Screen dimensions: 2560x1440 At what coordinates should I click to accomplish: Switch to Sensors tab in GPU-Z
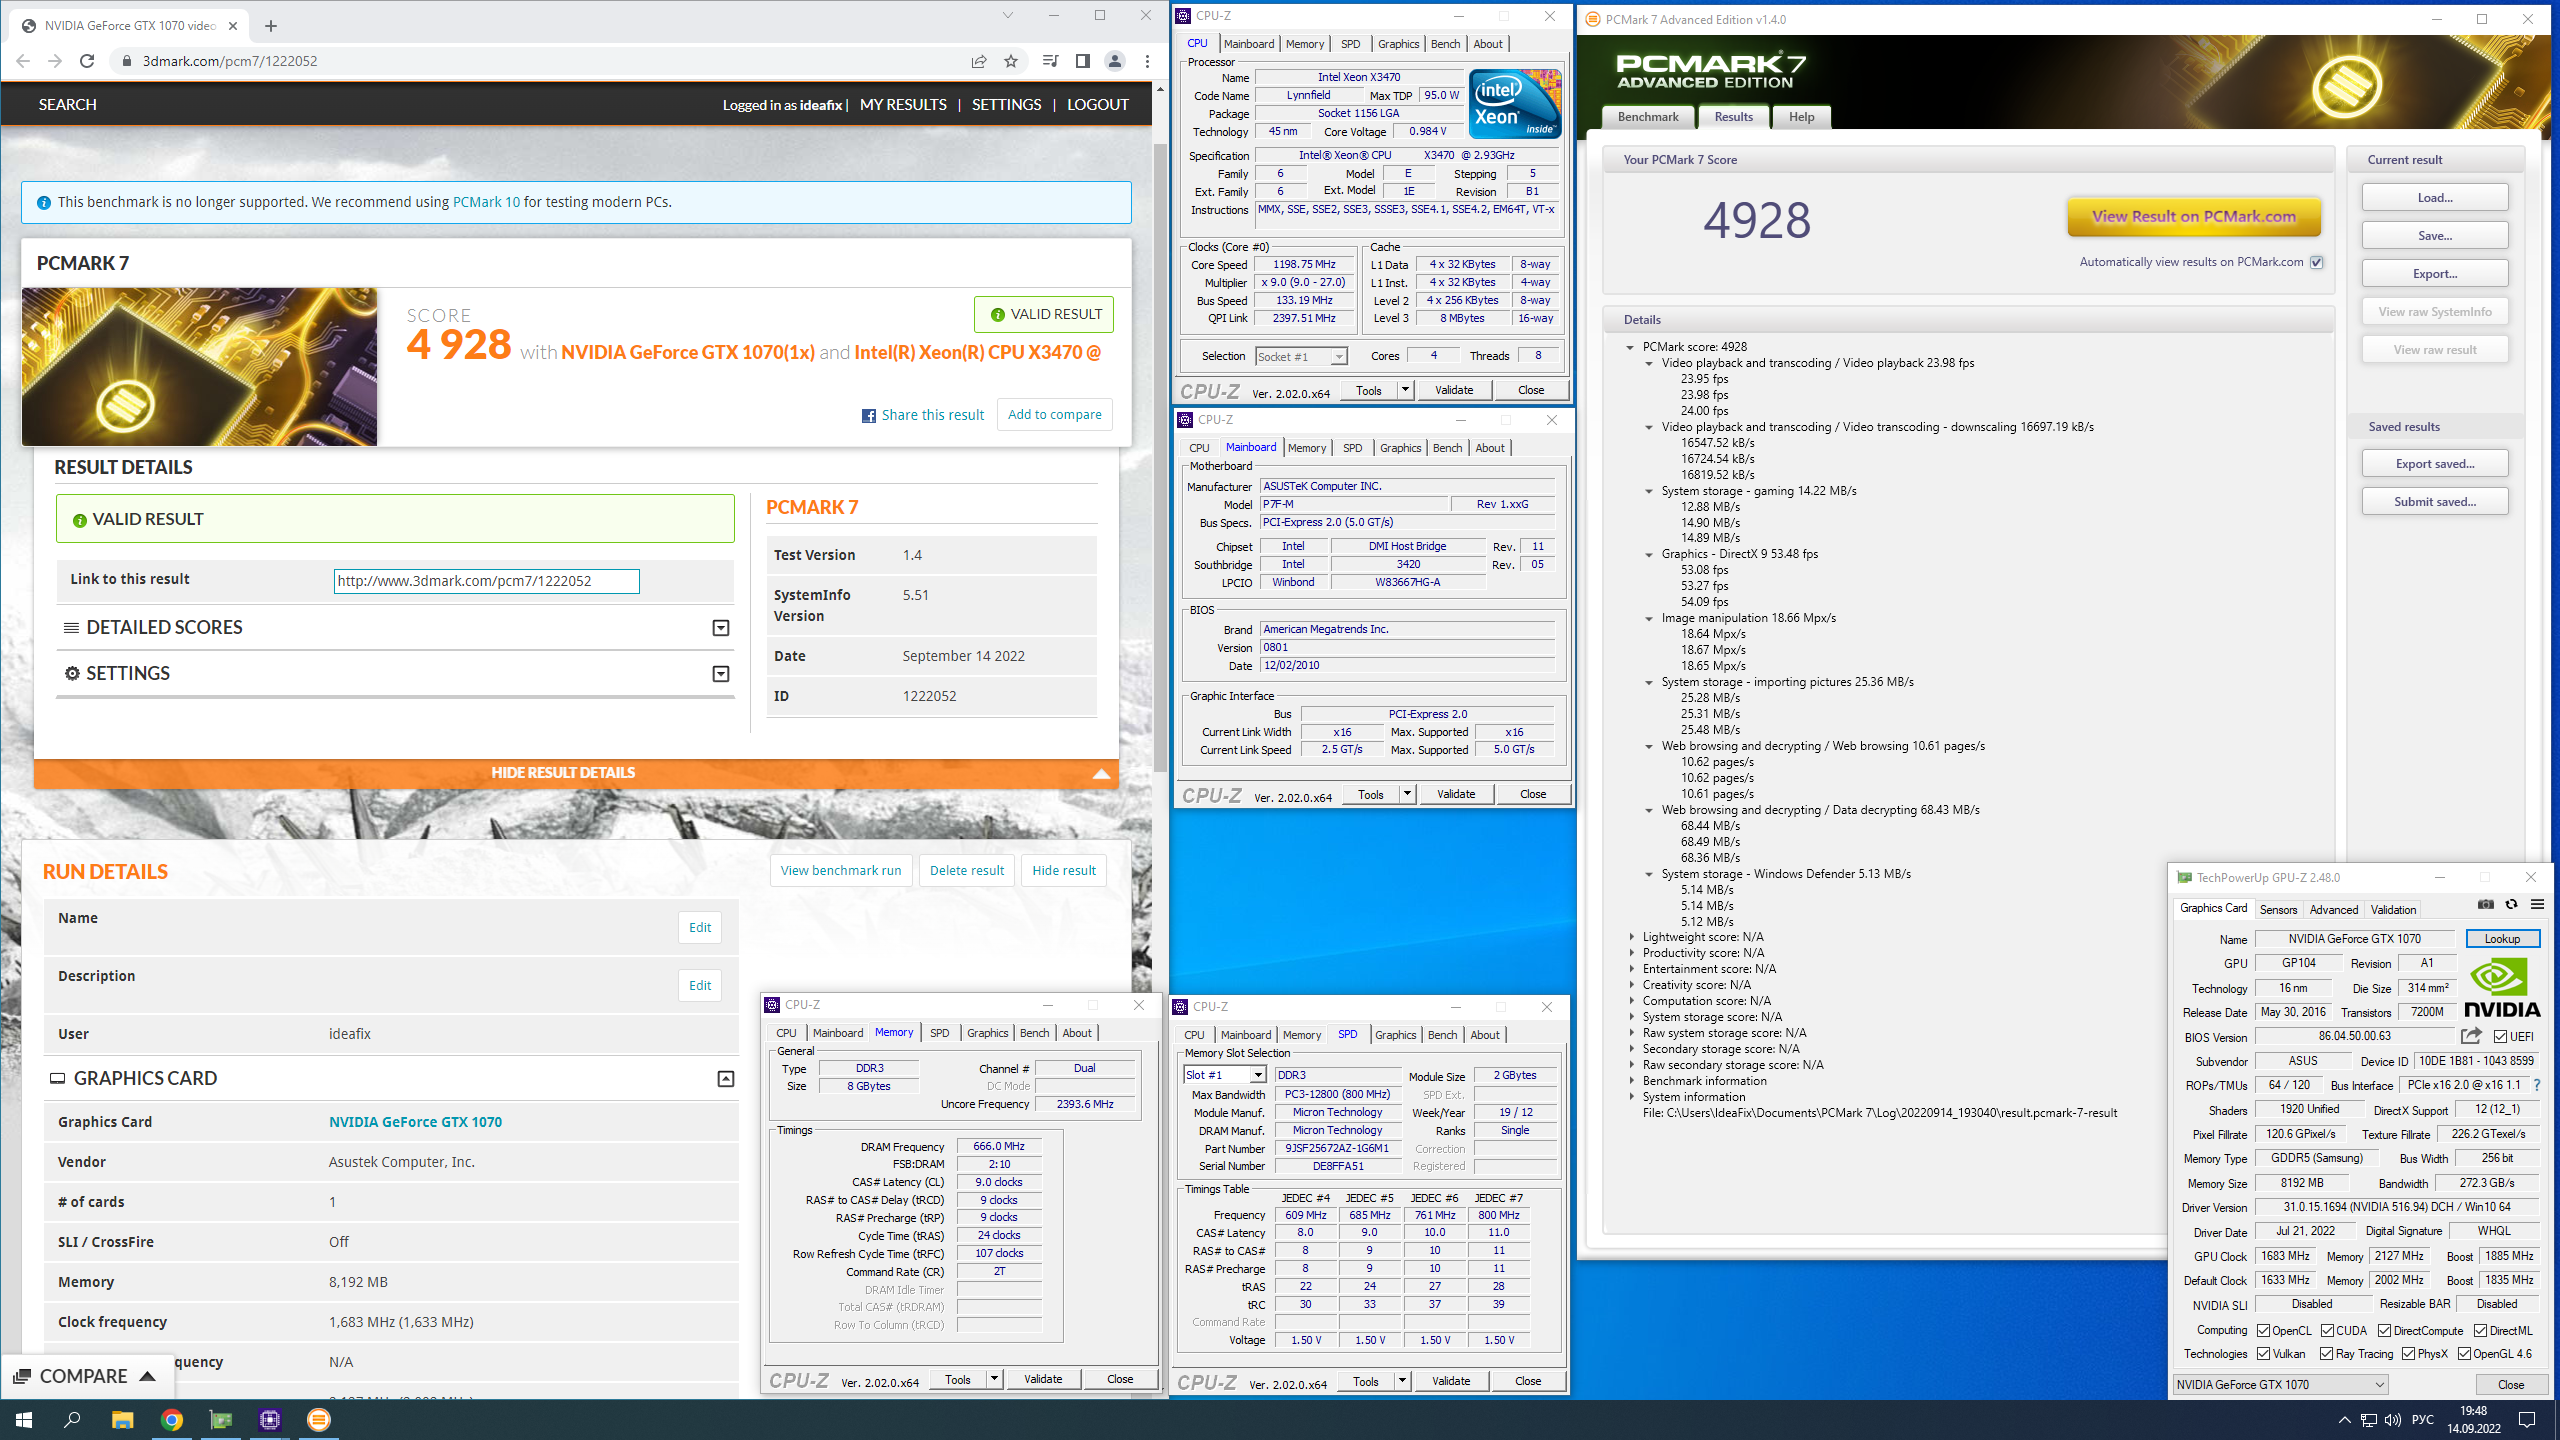pos(2278,909)
